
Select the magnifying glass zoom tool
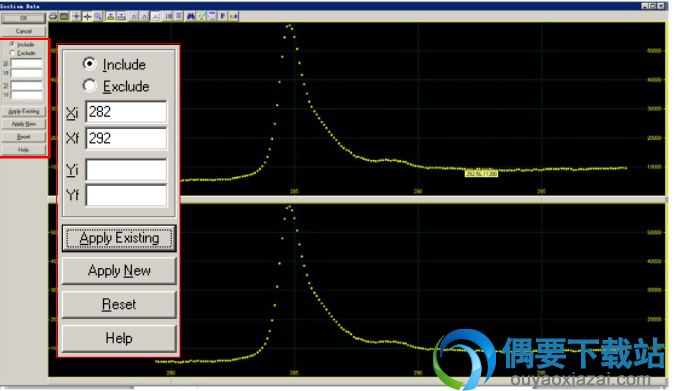point(98,16)
